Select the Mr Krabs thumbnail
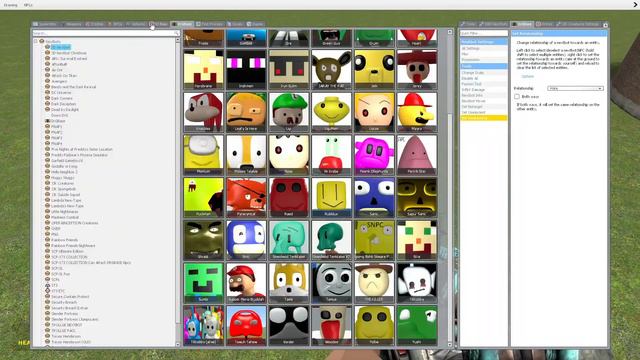The width and height of the screenshot is (640, 360). tap(331, 155)
